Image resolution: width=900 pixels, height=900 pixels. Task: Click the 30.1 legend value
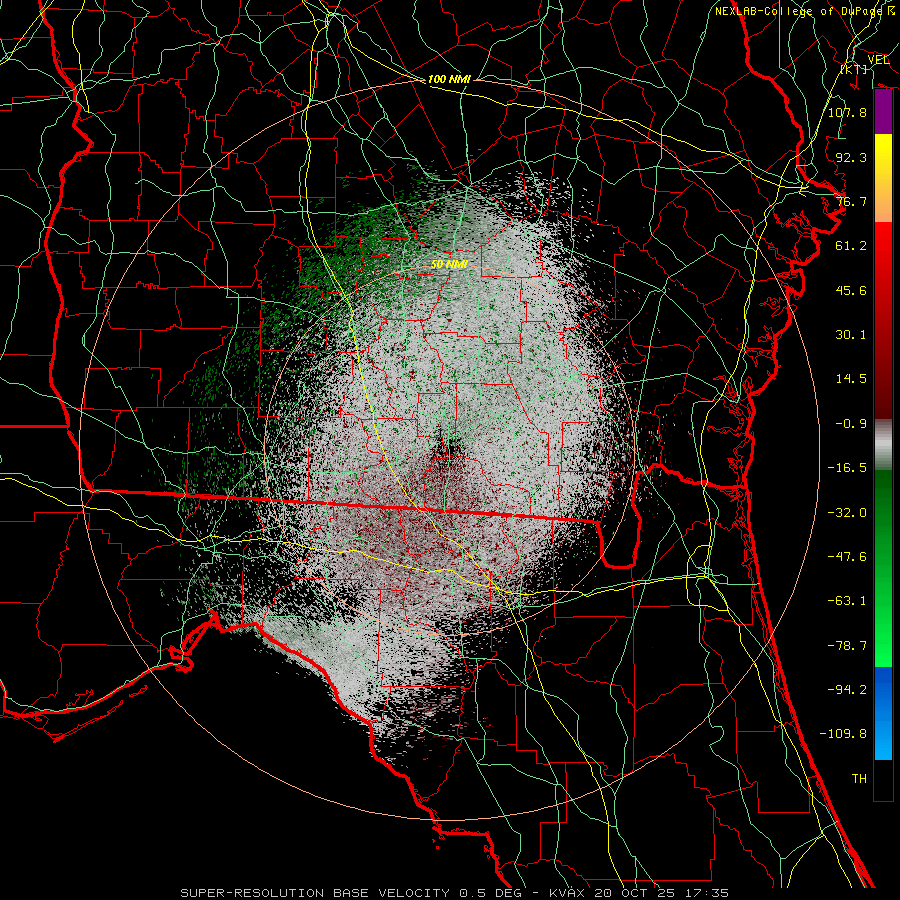(x=851, y=335)
